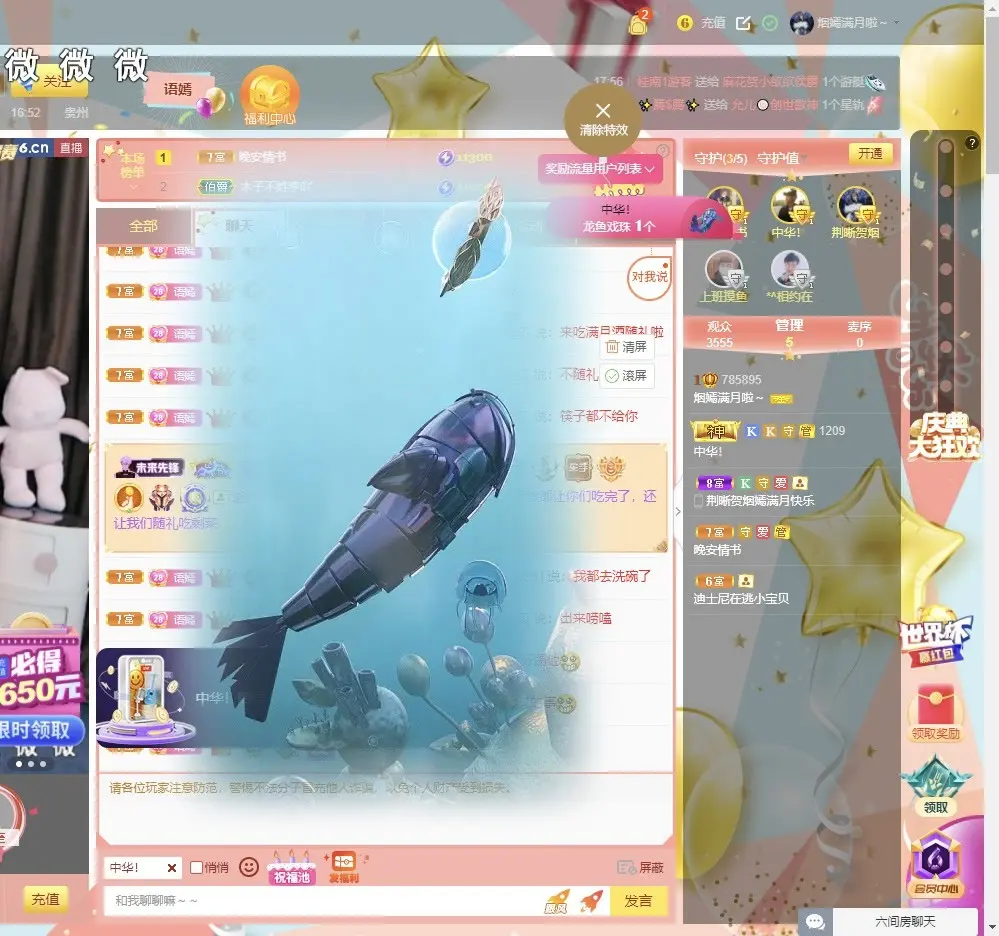The width and height of the screenshot is (999, 936).
Task: Send the message with the 发言 button
Action: (638, 901)
